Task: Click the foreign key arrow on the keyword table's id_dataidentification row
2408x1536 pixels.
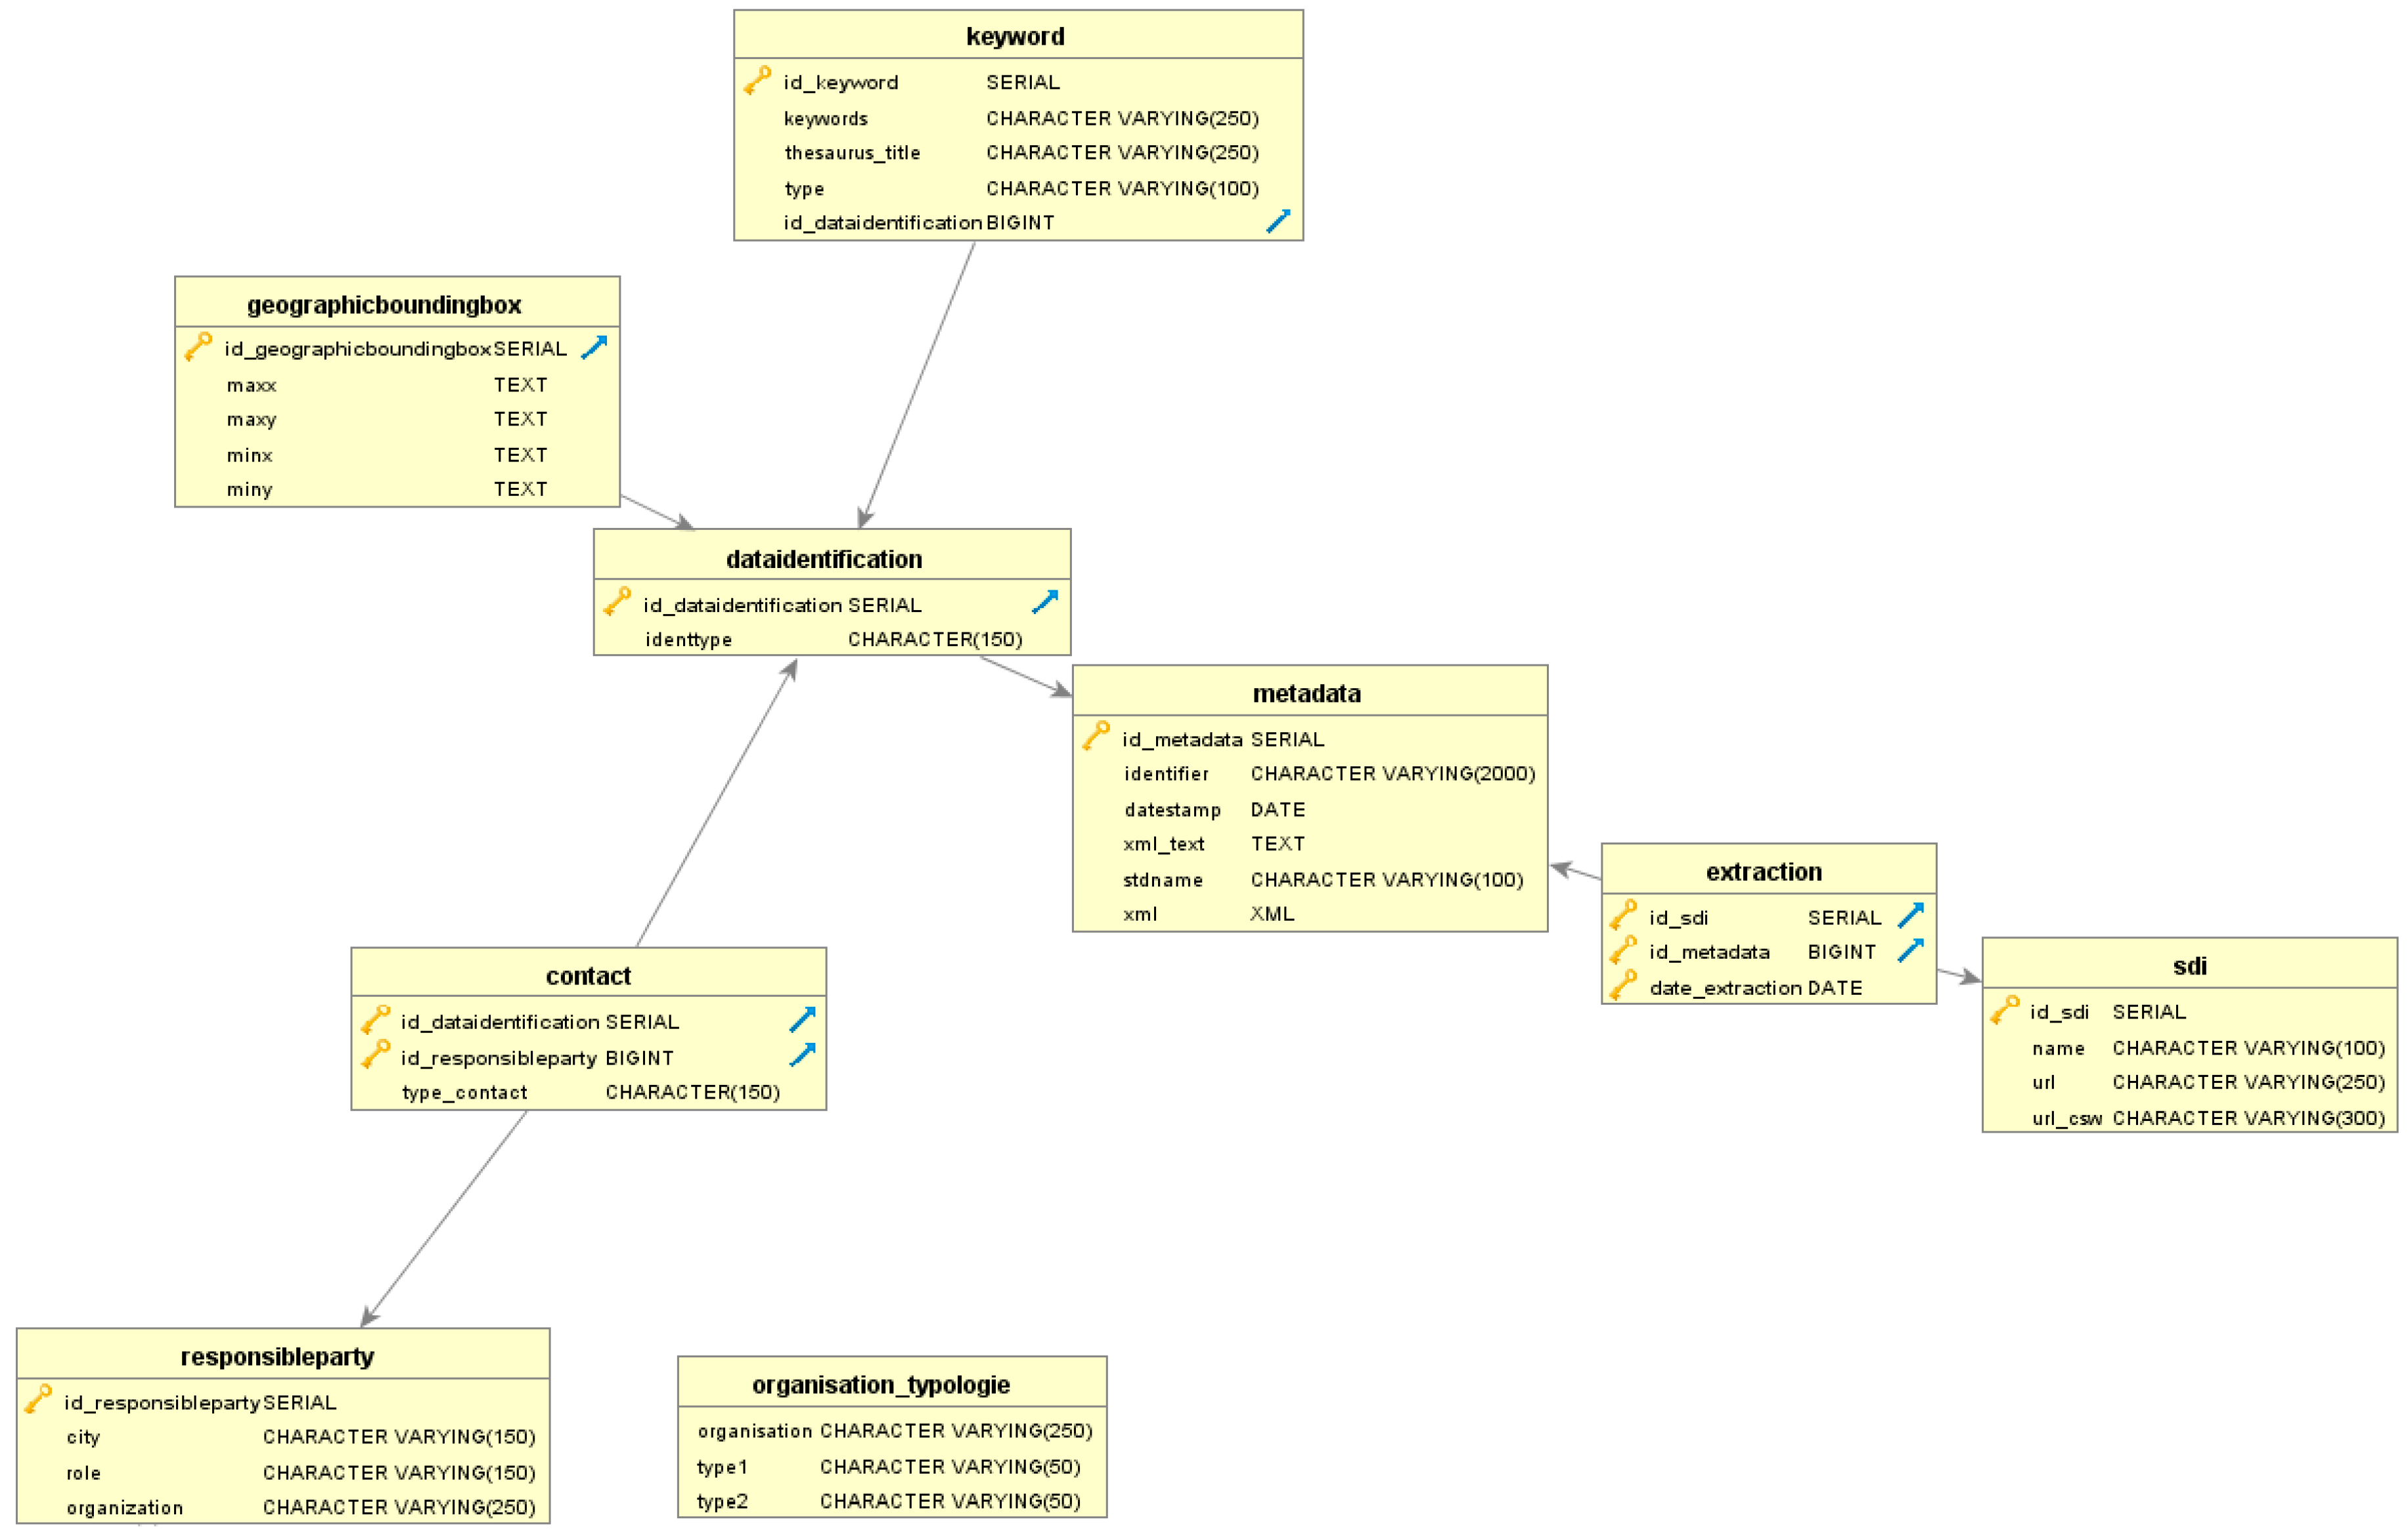Action: tap(1278, 221)
